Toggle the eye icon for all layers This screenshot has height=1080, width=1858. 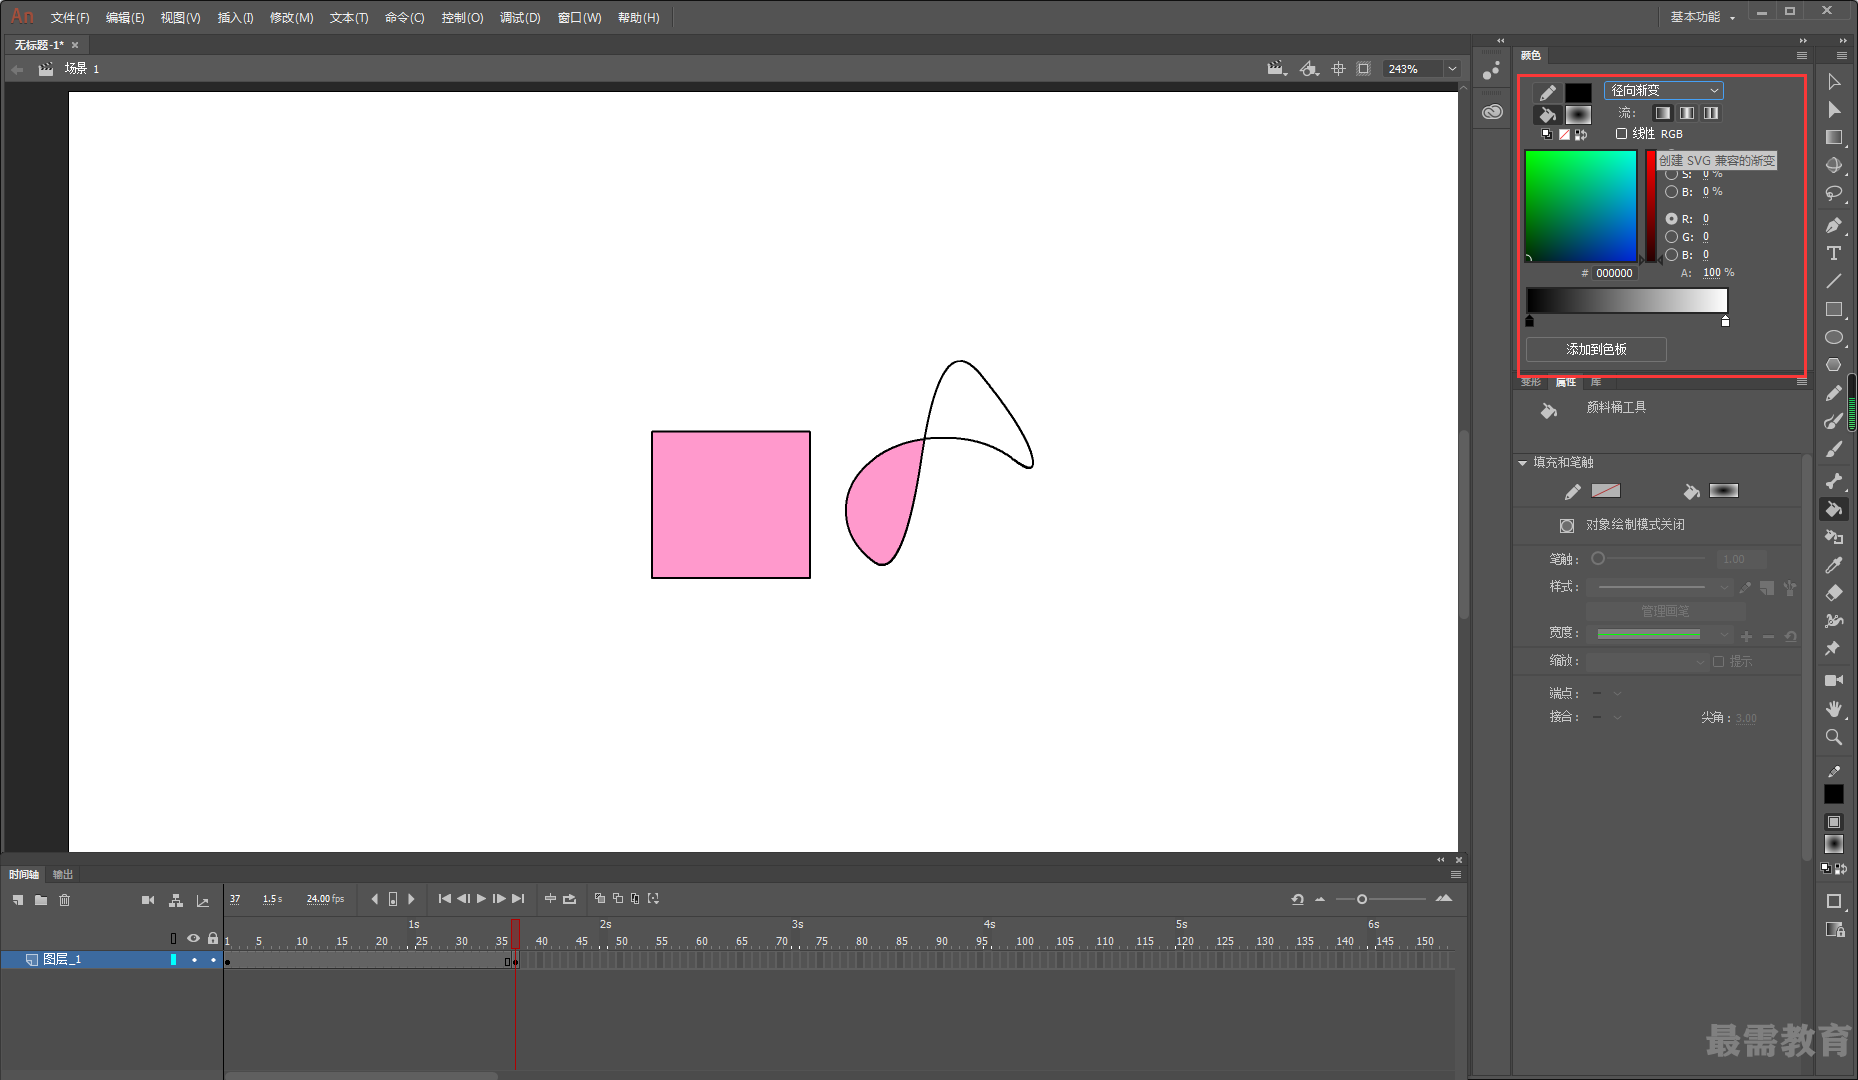point(193,938)
